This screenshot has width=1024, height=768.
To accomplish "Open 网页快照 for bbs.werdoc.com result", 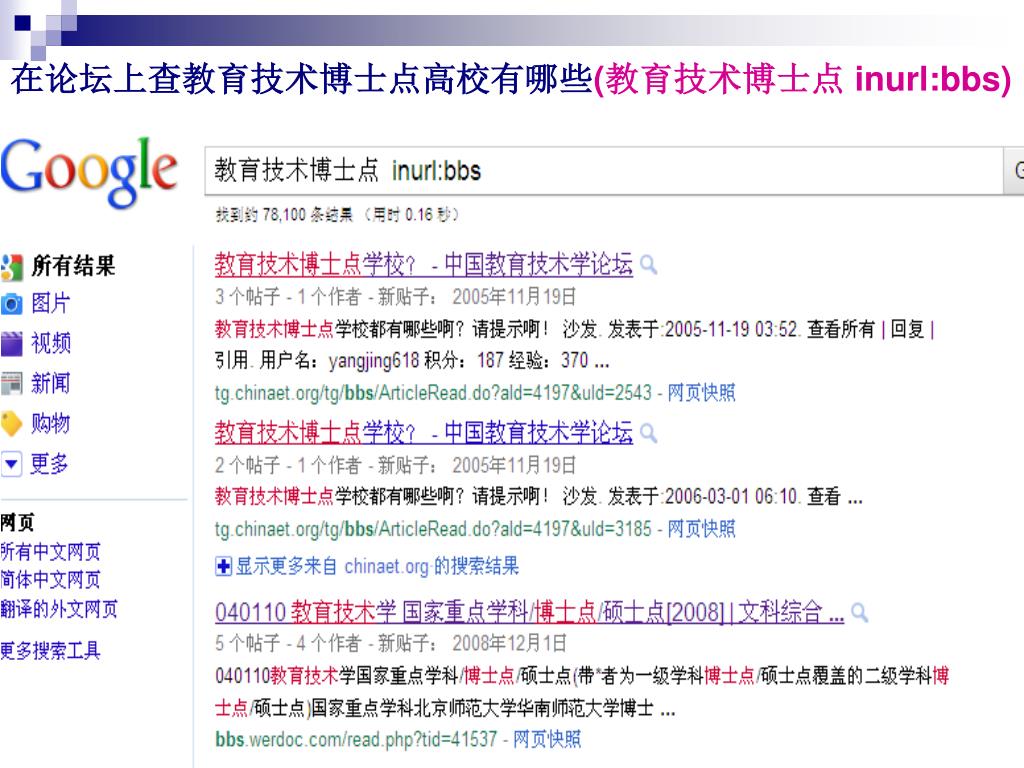I will (547, 739).
